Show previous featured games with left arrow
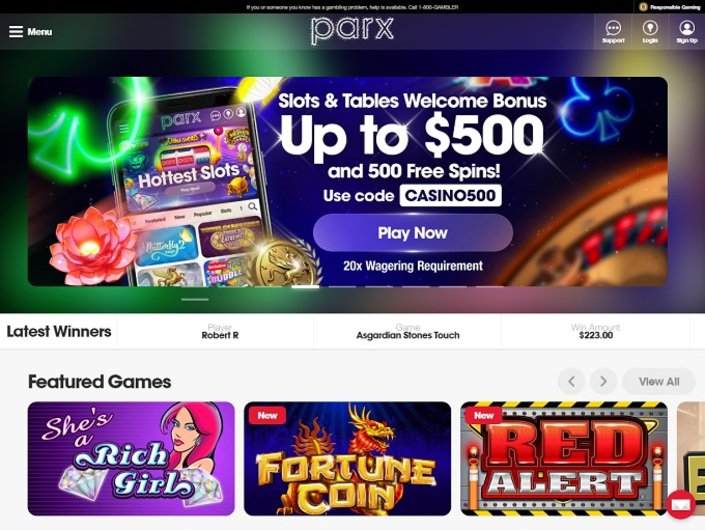 pos(571,382)
